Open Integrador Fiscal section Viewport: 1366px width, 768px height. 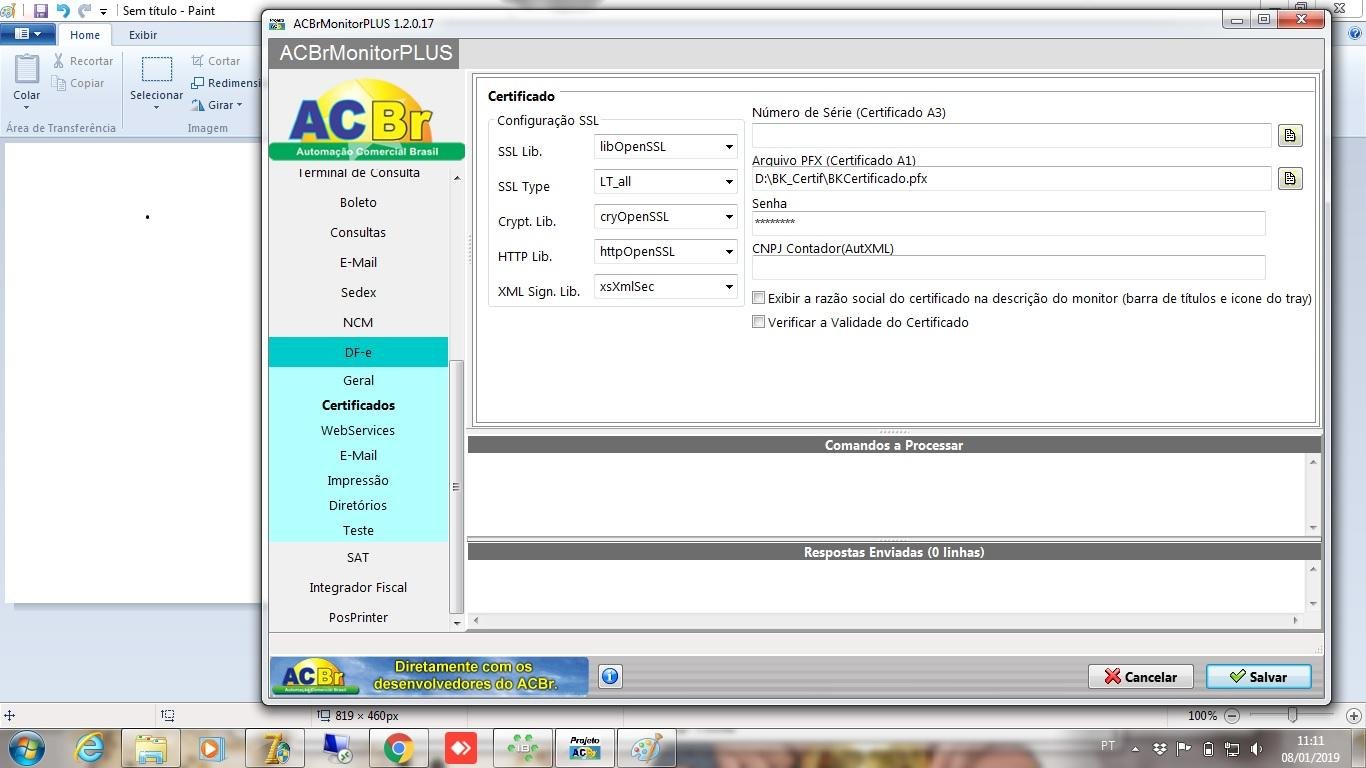click(x=358, y=587)
